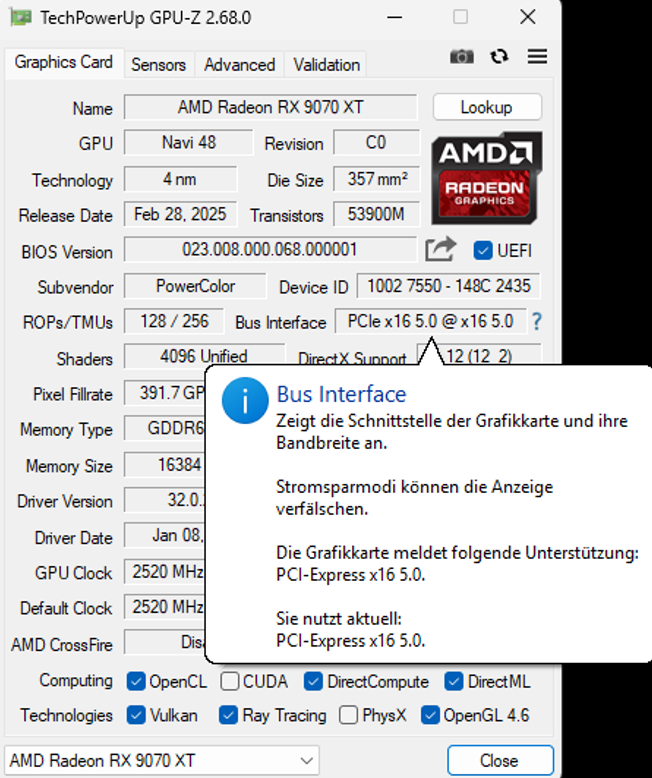Click the Device ID value 1002 7550 - 148C 2435
Image resolution: width=652 pixels, height=778 pixels.
(x=449, y=286)
